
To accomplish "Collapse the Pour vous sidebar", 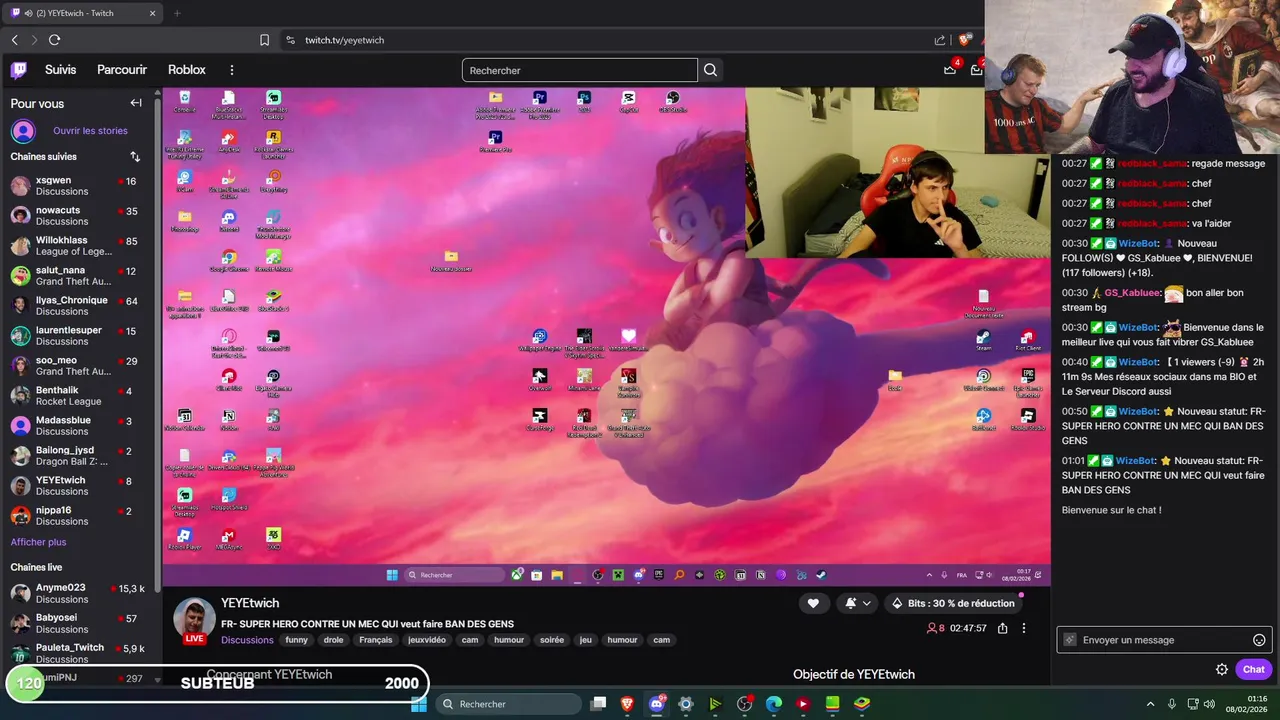I will pyautogui.click(x=136, y=103).
